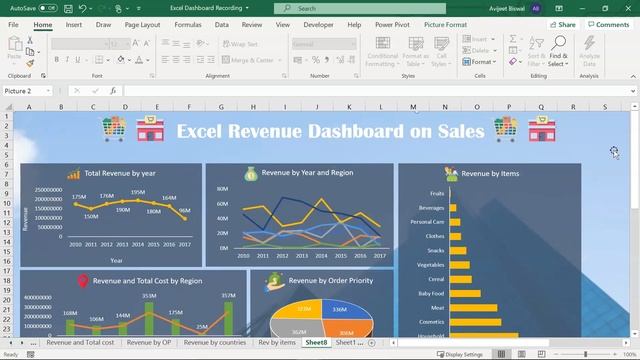Open the File menu
The height and width of the screenshot is (360, 640).
pyautogui.click(x=13, y=25)
